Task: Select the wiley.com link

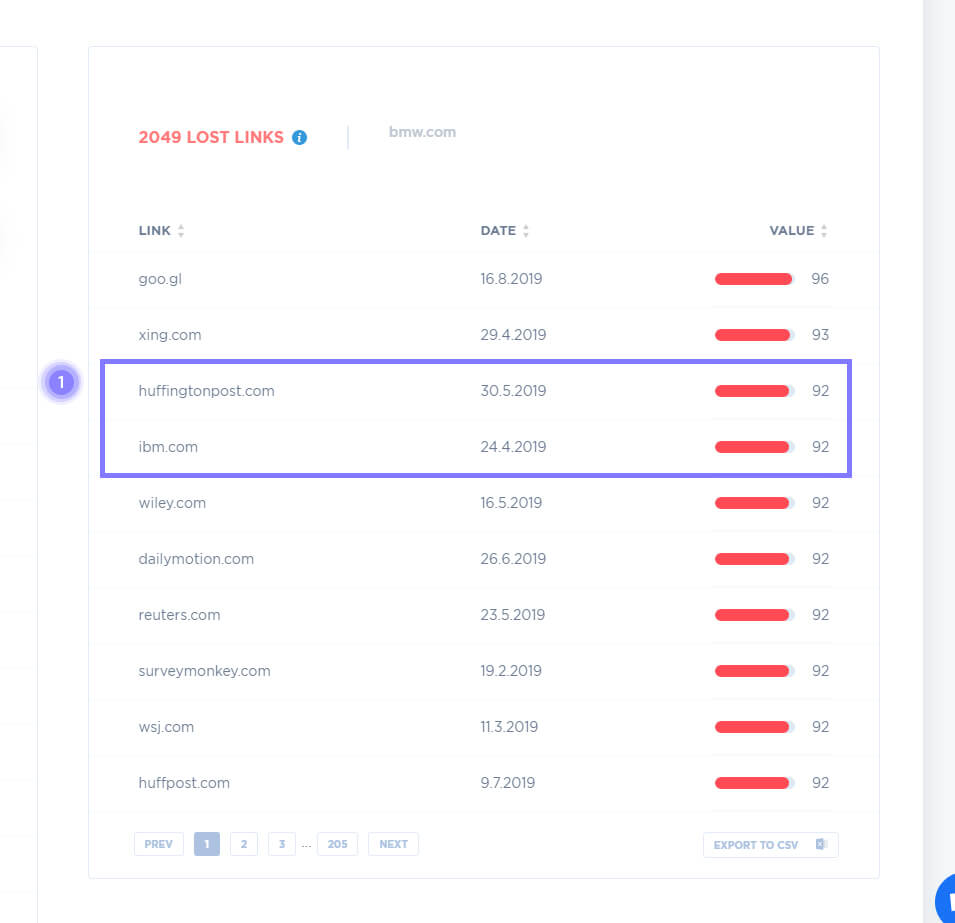Action: (172, 503)
